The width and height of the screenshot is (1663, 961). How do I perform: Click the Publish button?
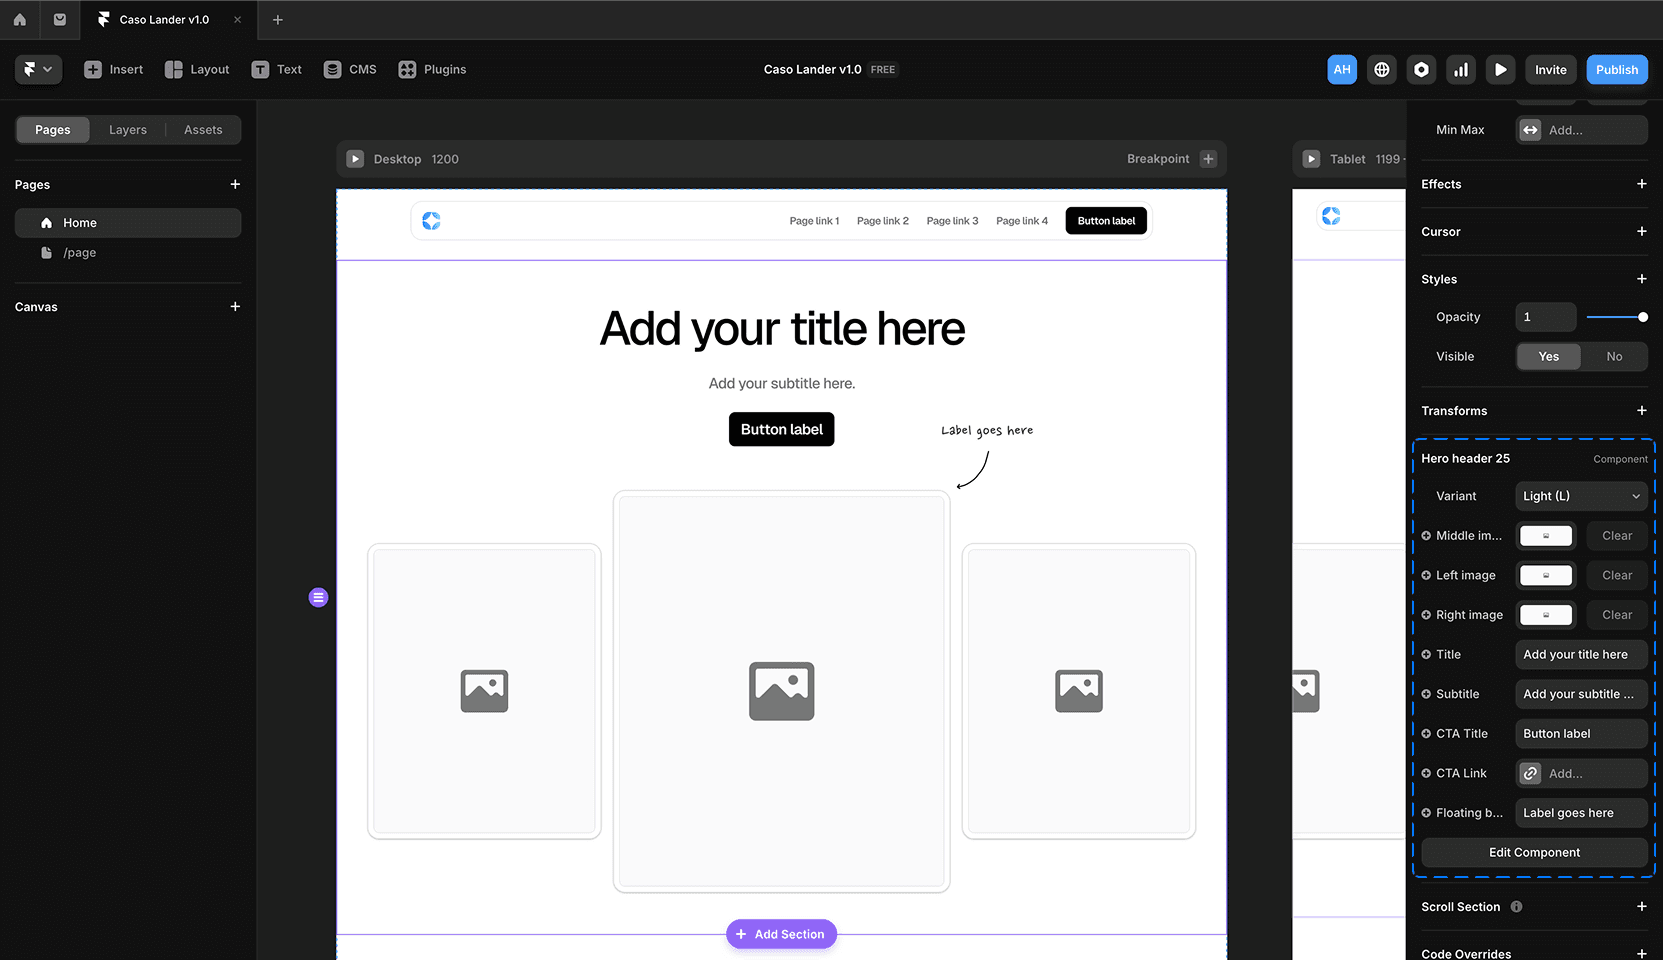1616,69
